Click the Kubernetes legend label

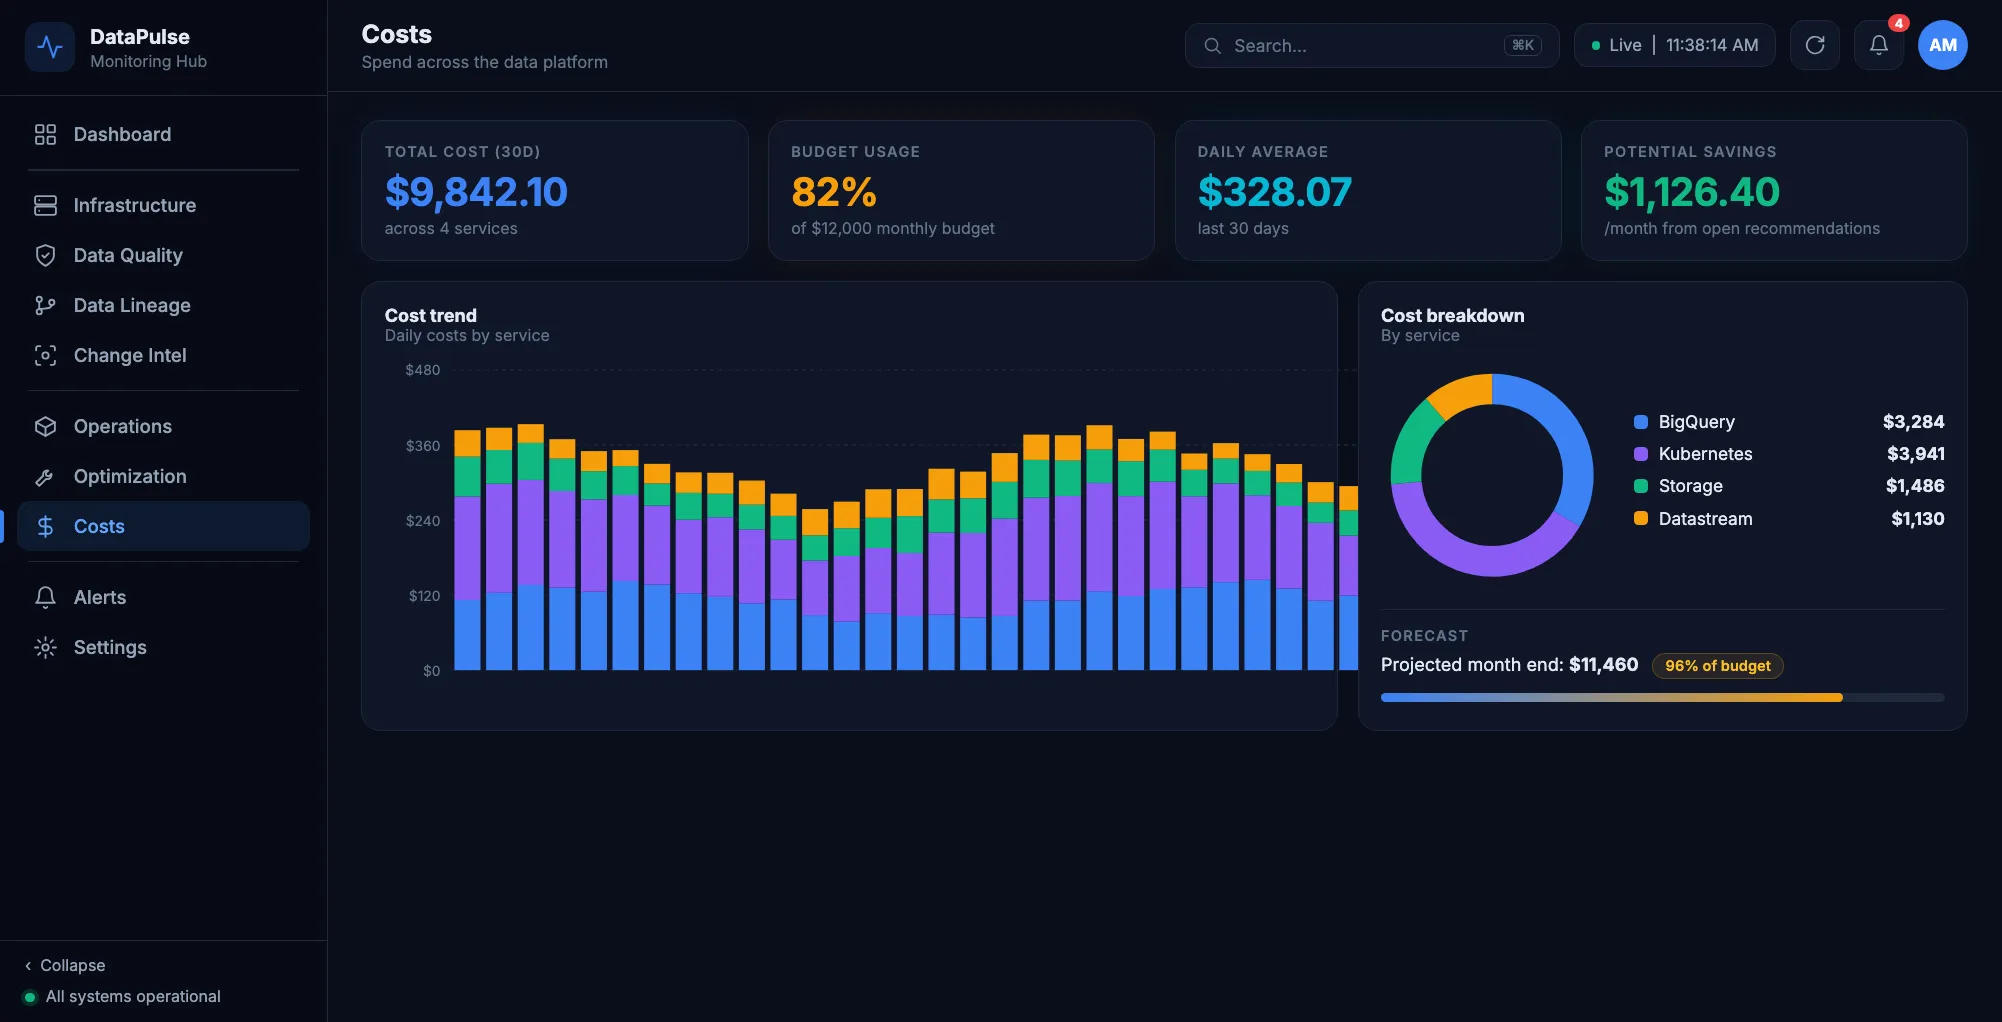(1705, 454)
